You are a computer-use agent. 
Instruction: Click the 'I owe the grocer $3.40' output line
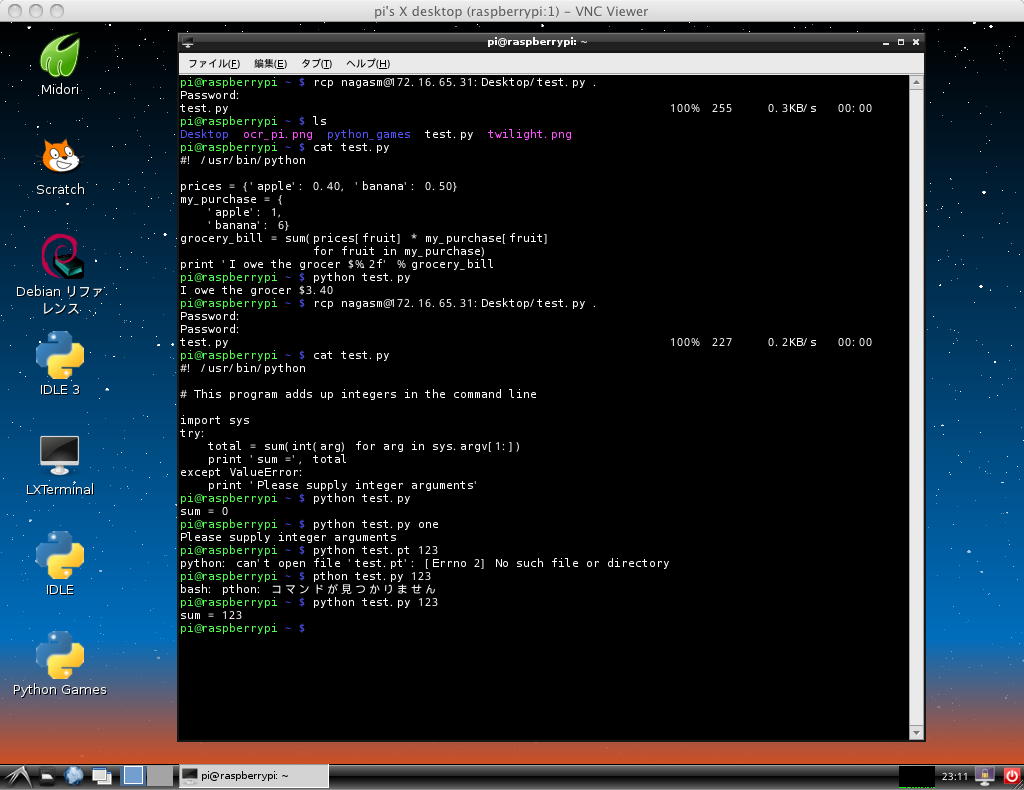tap(257, 290)
